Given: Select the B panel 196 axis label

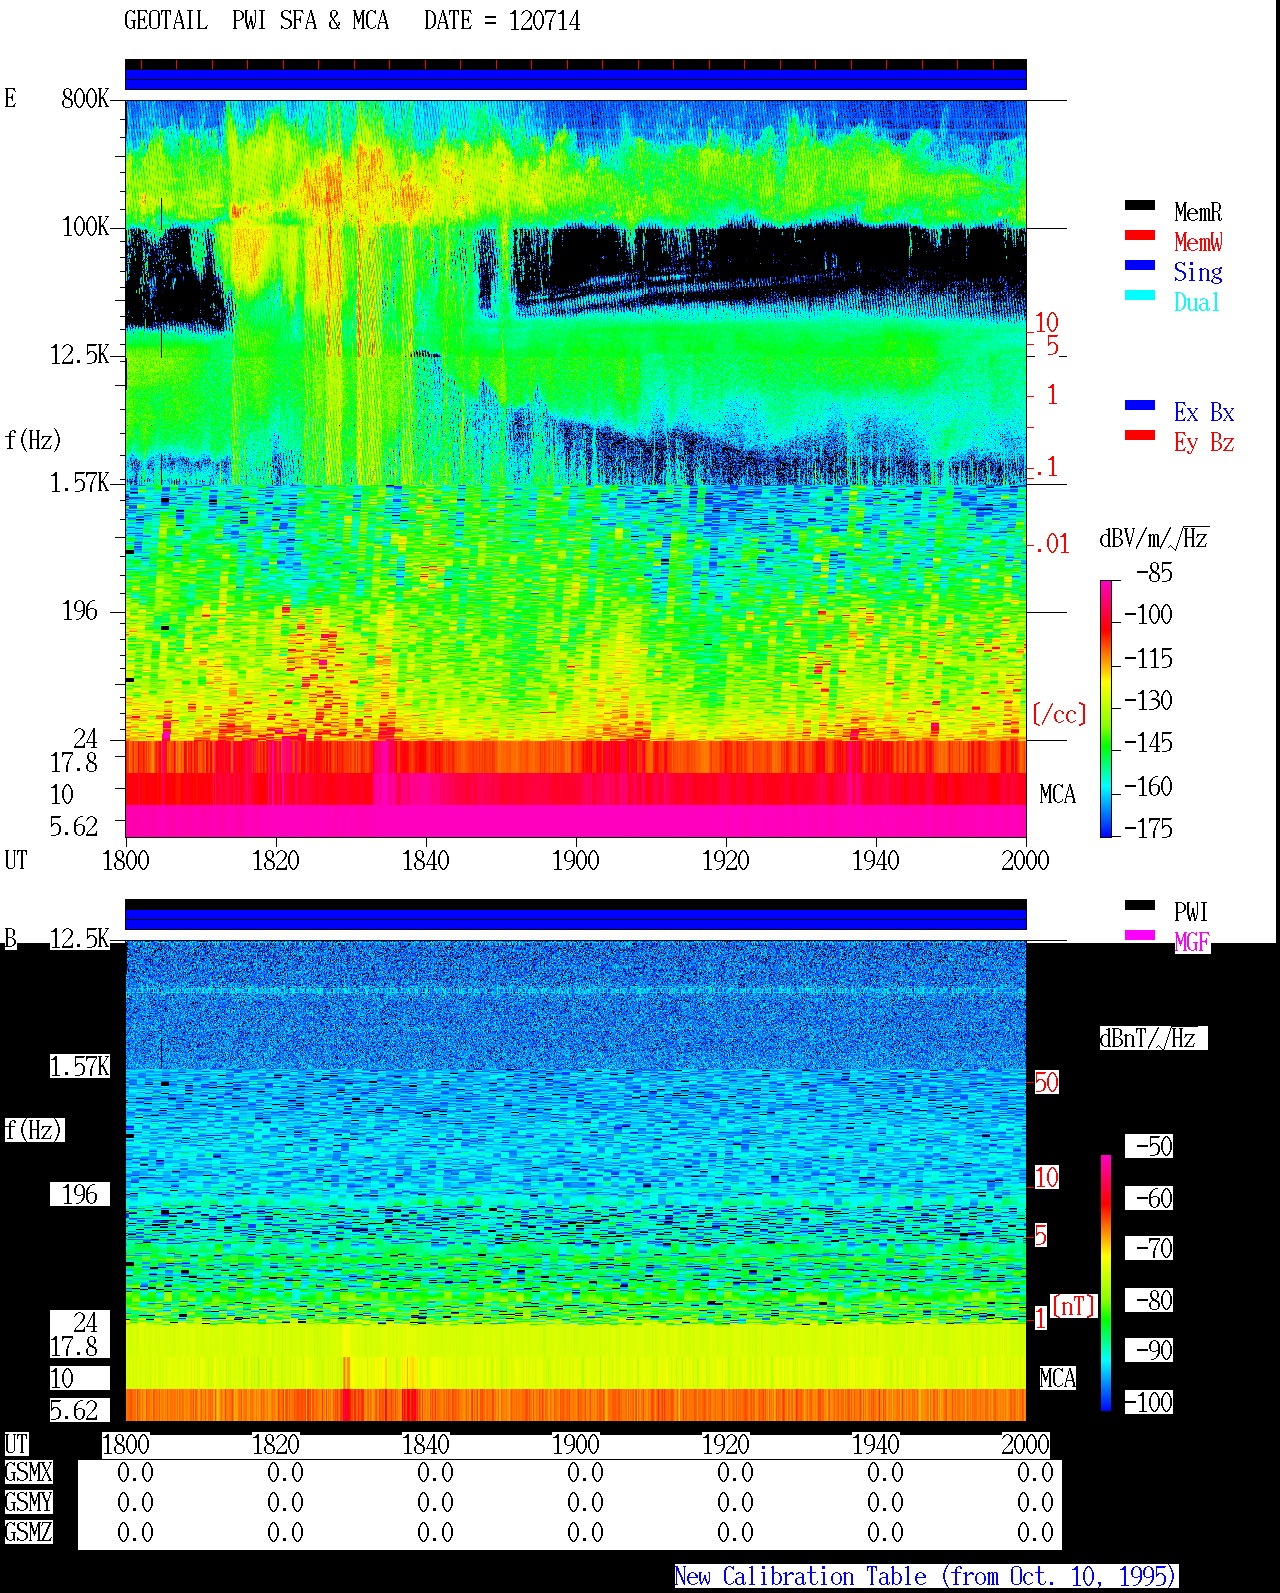Looking at the screenshot, I should 80,1194.
